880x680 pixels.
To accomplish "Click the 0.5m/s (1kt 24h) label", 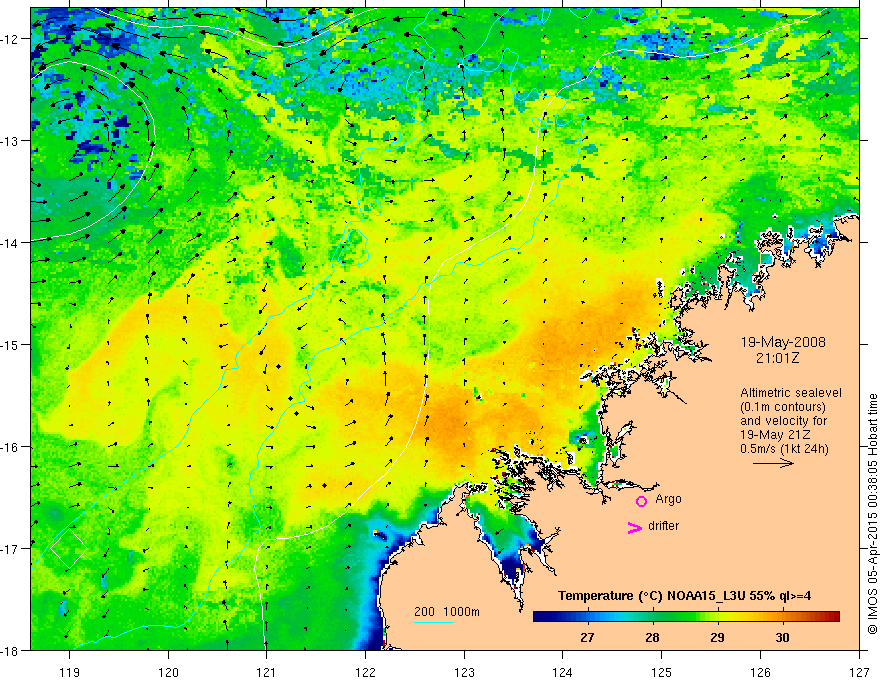I will 784,449.
